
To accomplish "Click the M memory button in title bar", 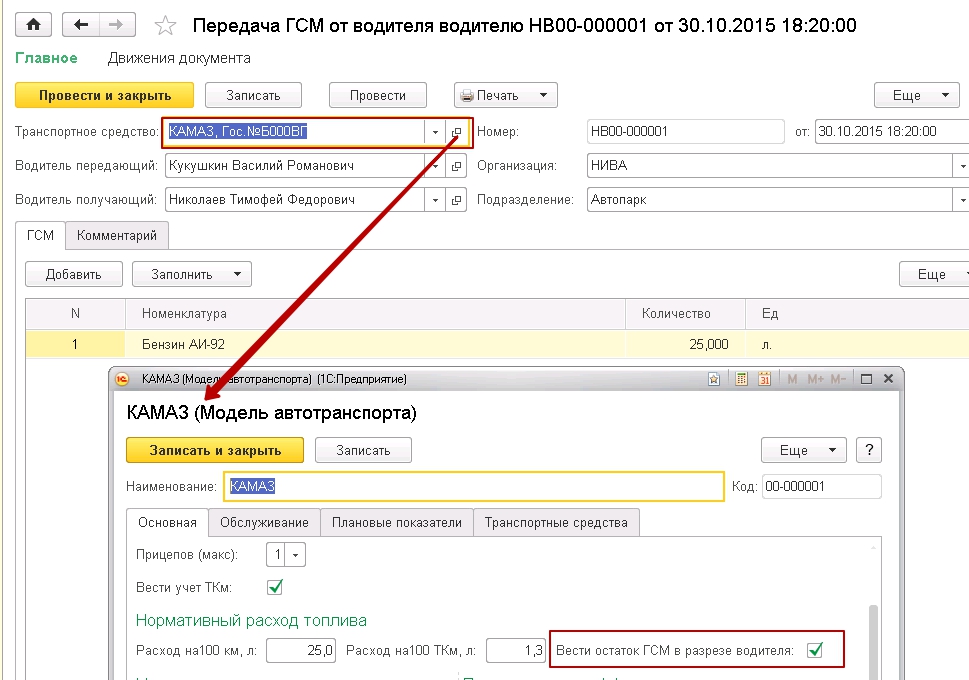I will [x=792, y=379].
